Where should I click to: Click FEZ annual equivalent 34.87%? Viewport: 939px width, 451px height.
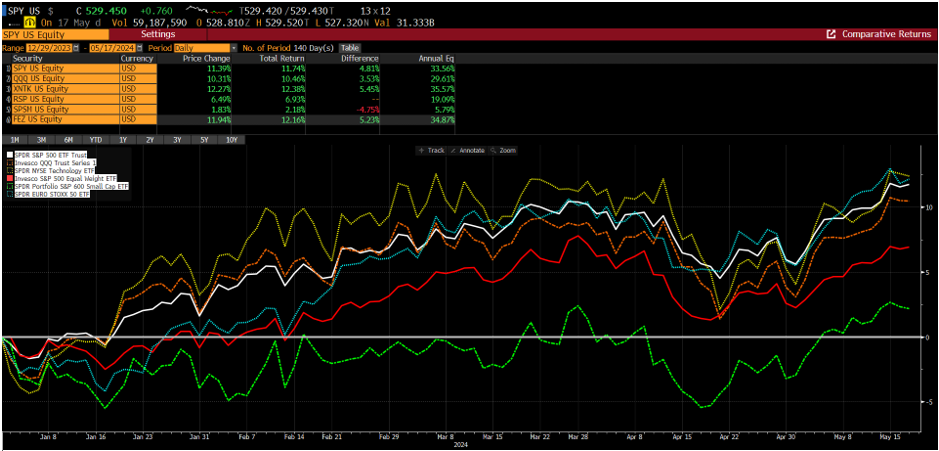pyautogui.click(x=442, y=120)
